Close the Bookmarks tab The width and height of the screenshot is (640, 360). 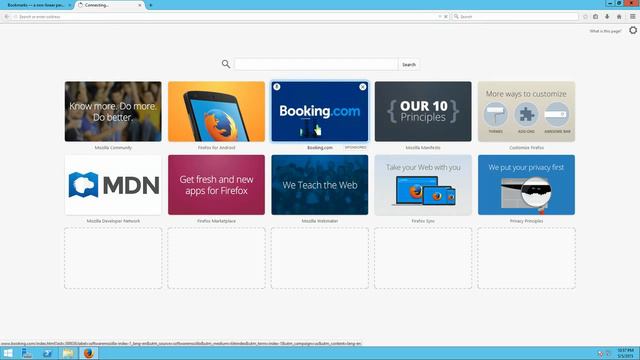click(x=69, y=5)
